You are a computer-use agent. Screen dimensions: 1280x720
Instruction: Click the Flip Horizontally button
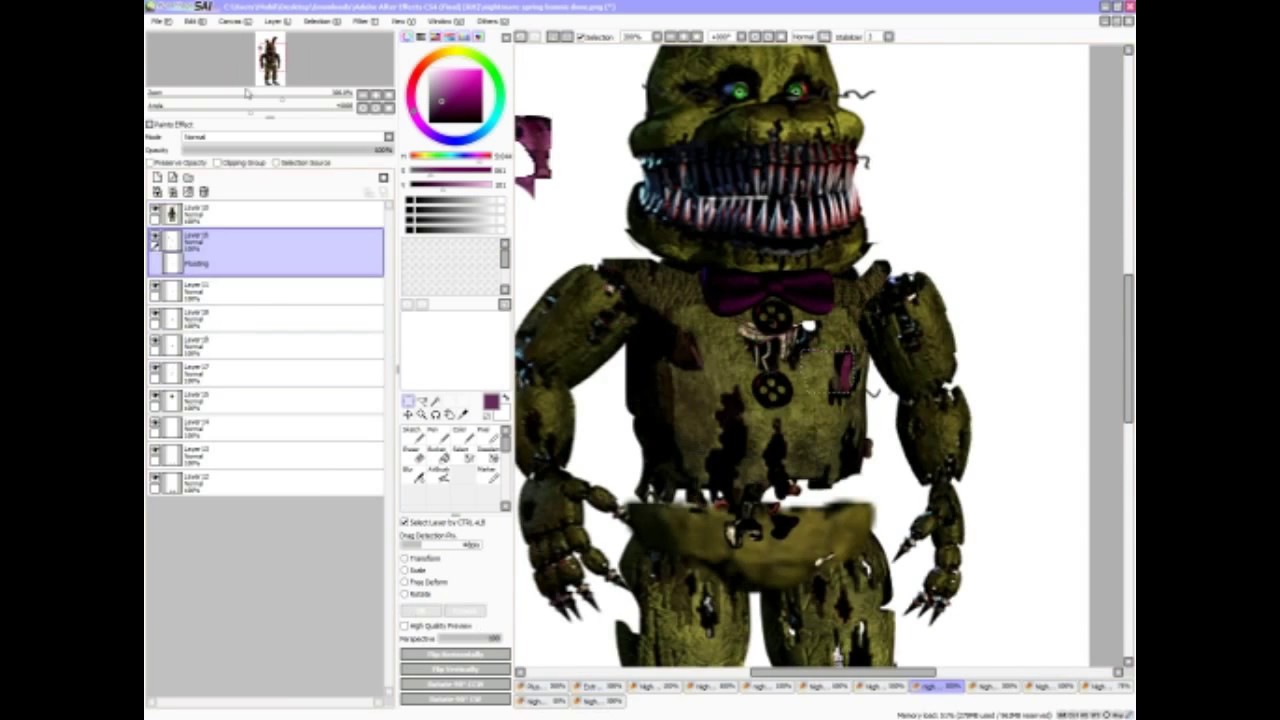tap(455, 654)
